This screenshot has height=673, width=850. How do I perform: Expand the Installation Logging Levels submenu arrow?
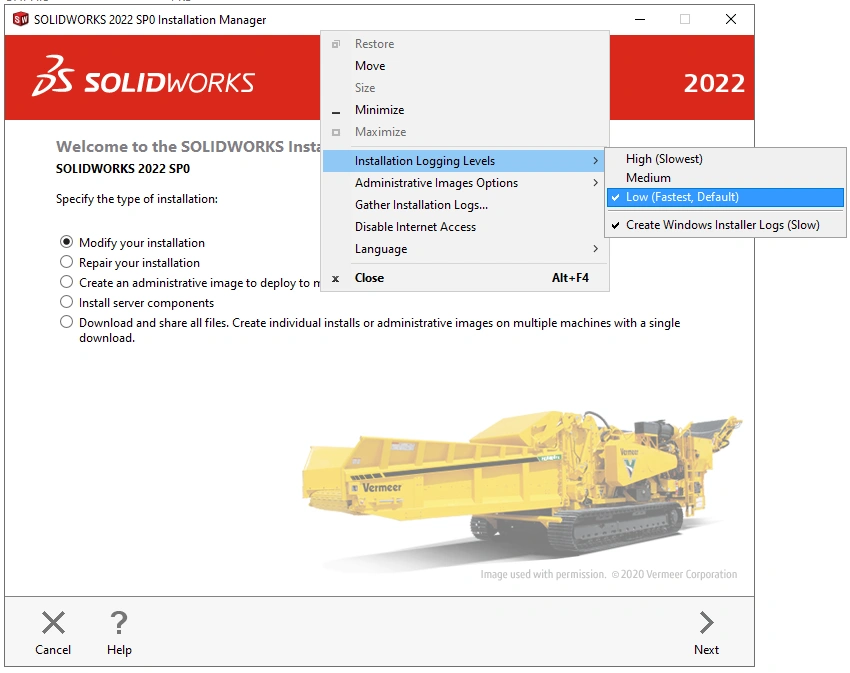coord(595,161)
